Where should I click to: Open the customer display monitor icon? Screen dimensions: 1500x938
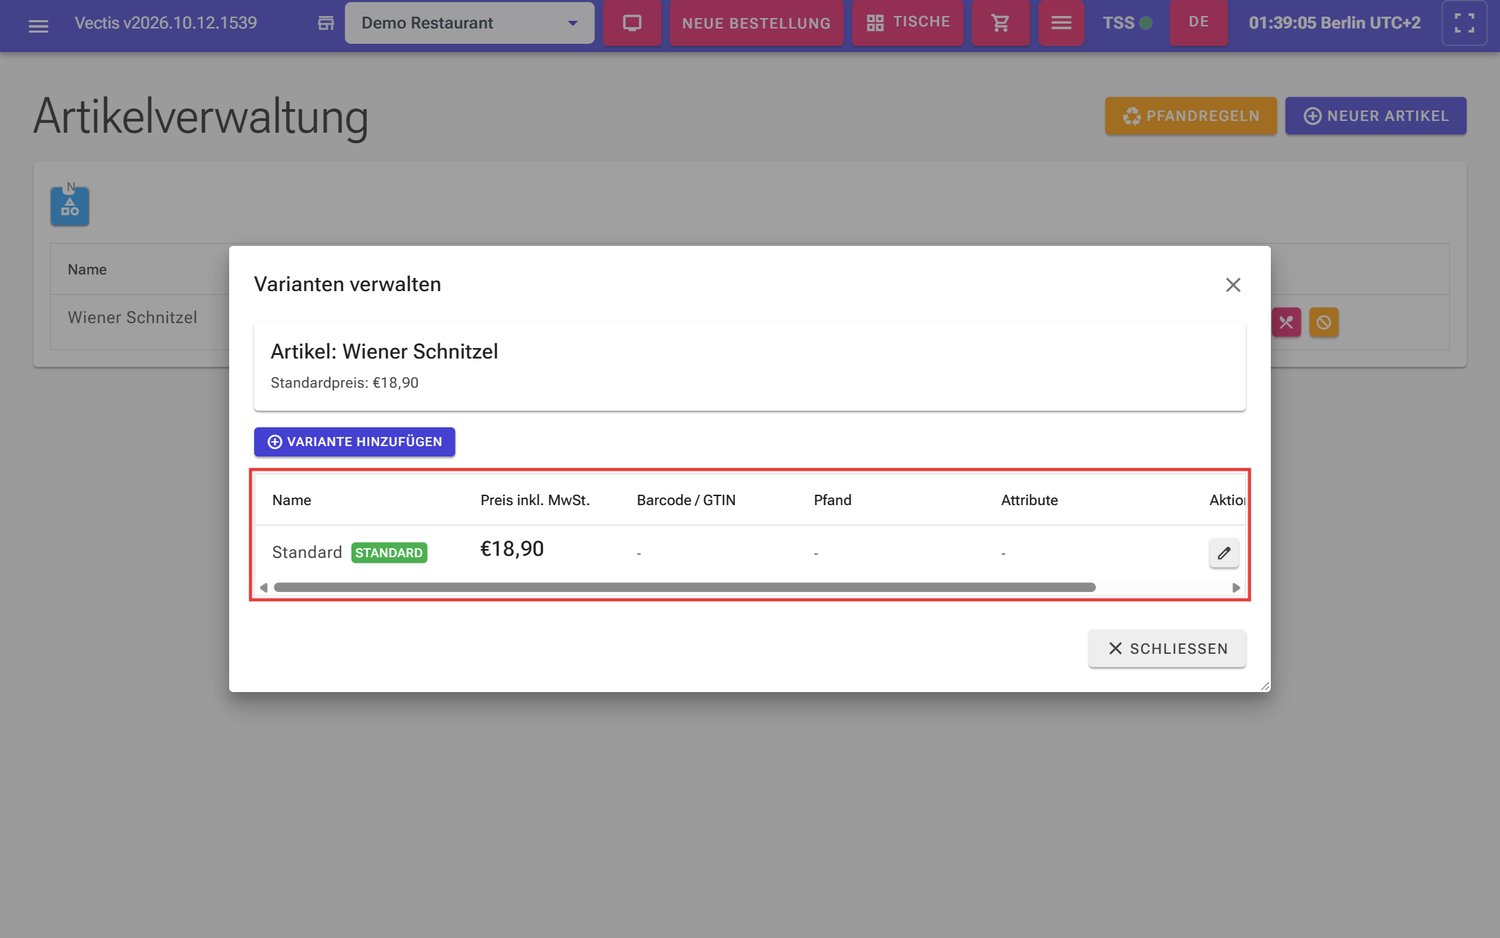[632, 23]
